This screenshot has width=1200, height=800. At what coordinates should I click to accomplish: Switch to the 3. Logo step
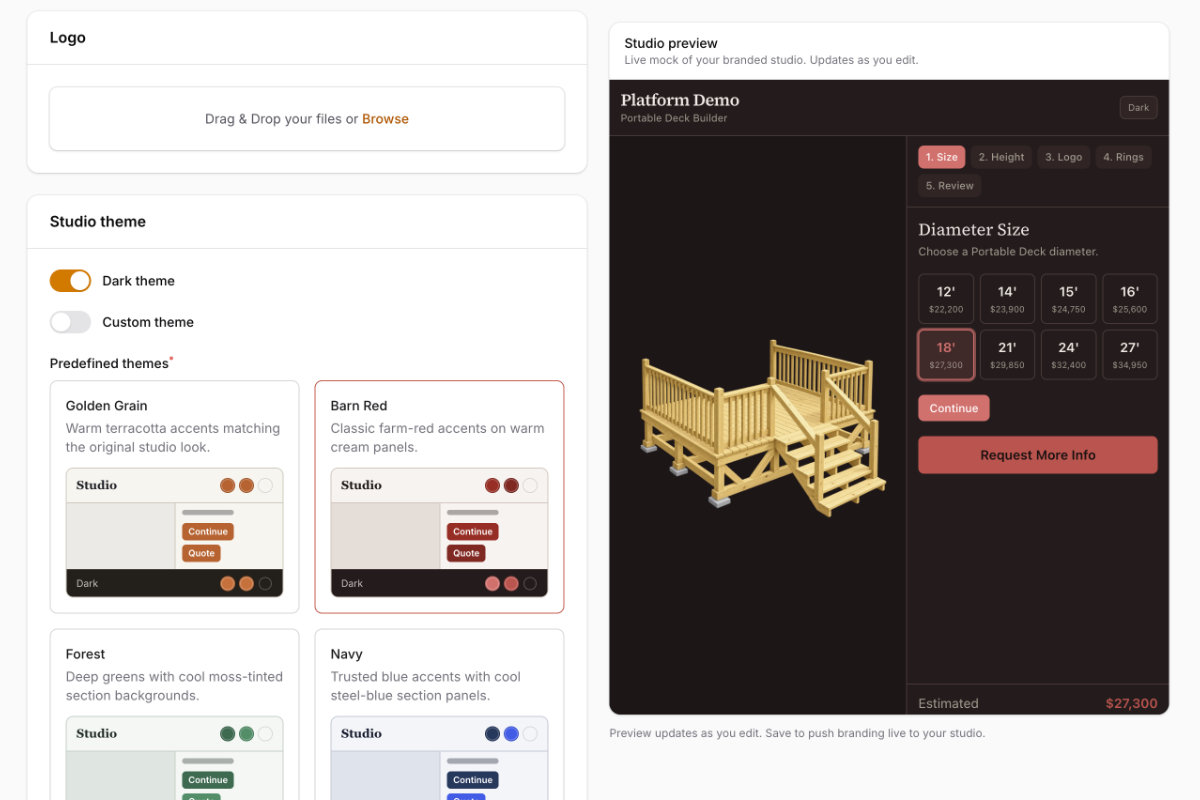1064,157
